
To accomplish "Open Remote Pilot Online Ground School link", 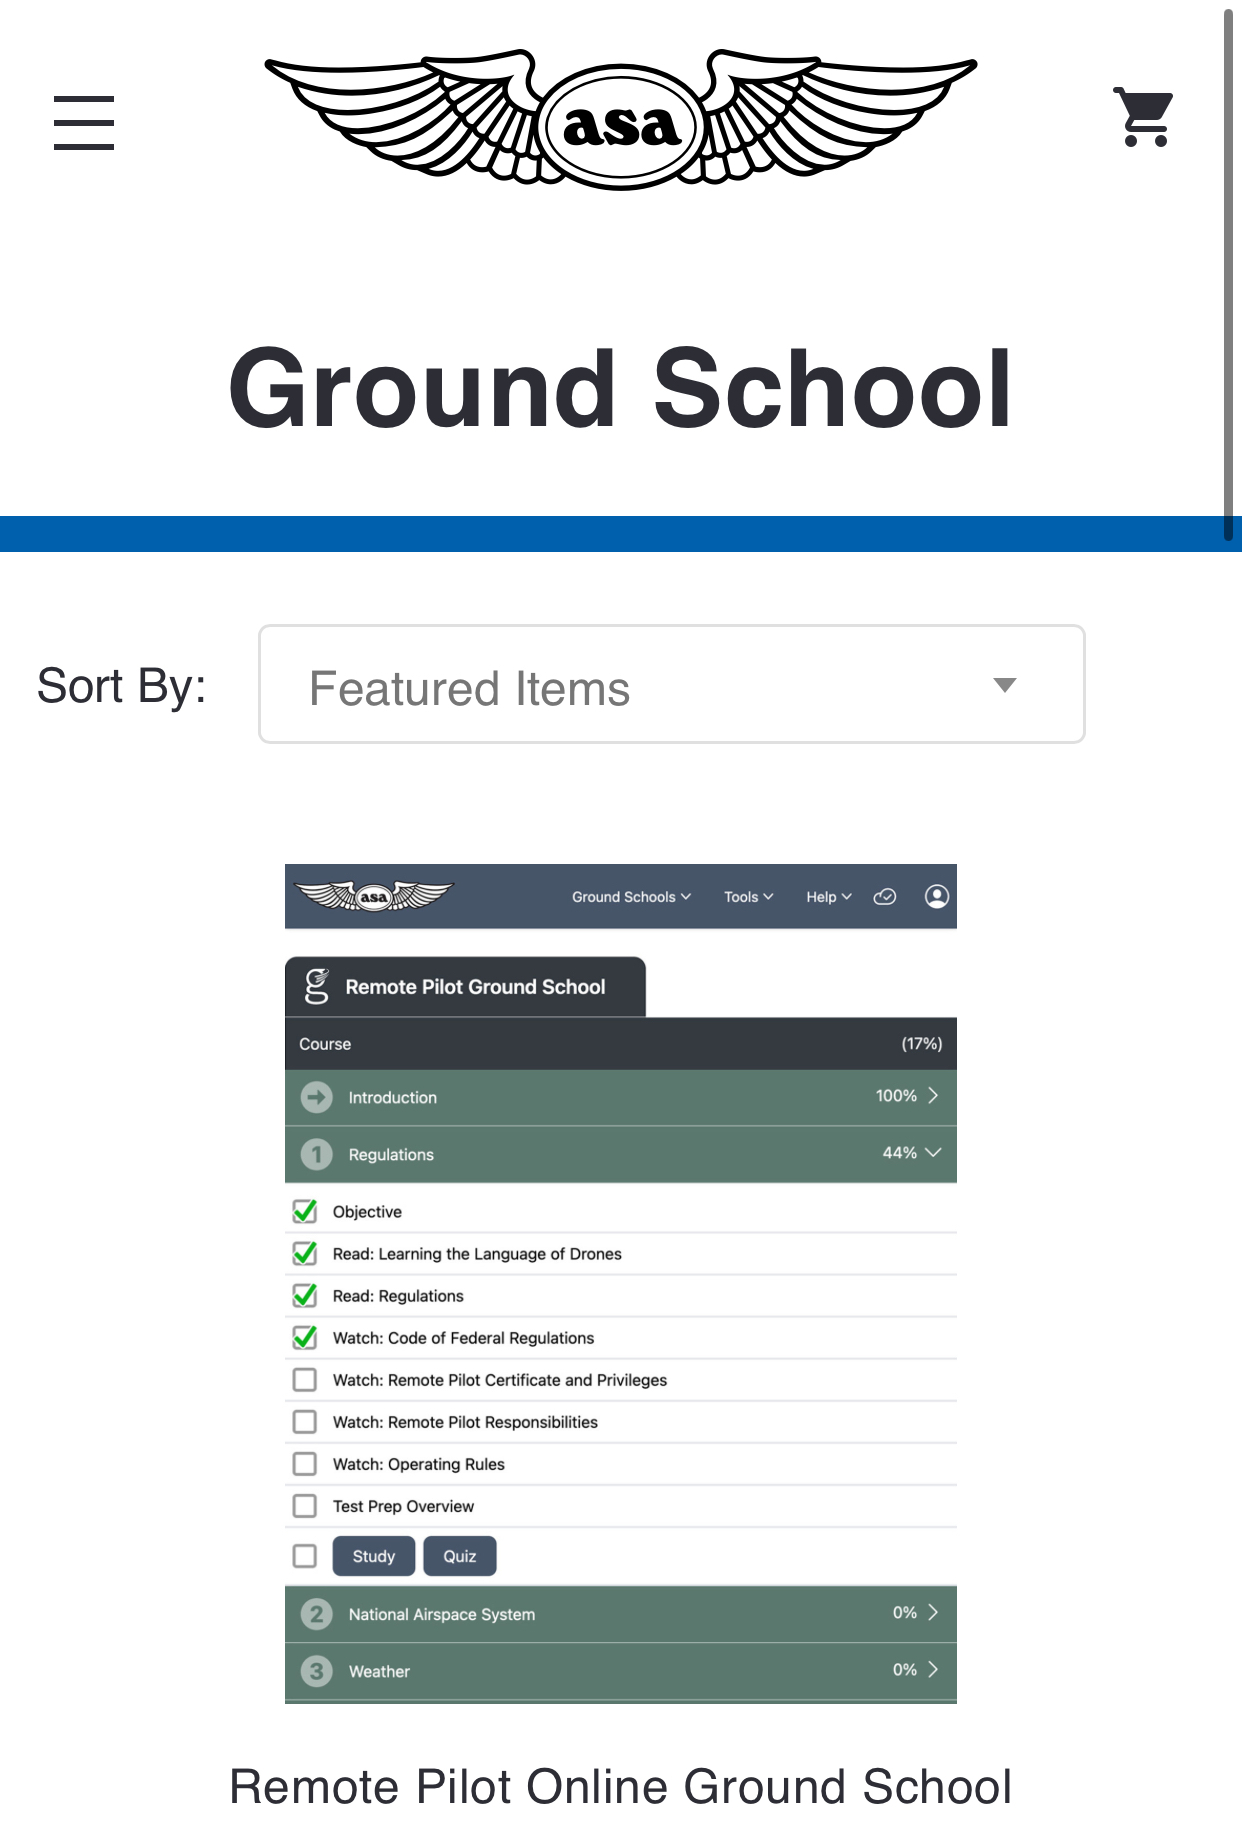I will click(x=621, y=1787).
